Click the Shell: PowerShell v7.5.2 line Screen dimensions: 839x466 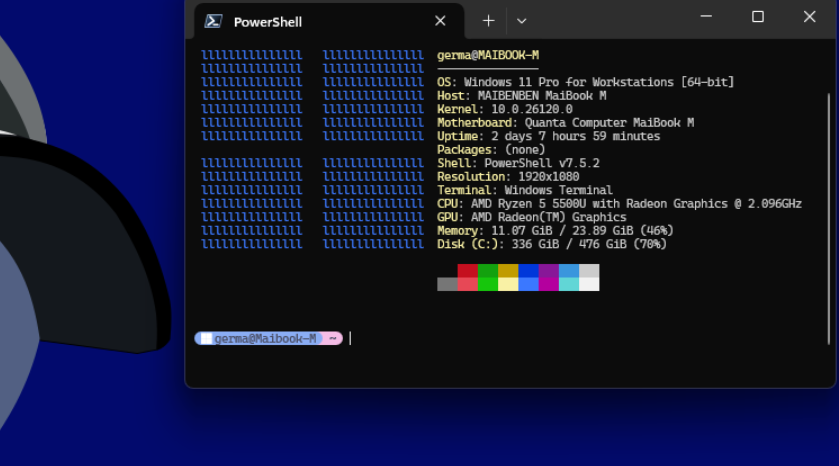pyautogui.click(x=518, y=163)
